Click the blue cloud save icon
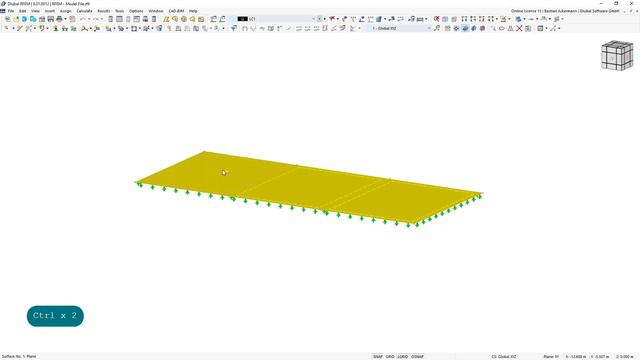The height and width of the screenshot is (360, 640). coord(24,19)
